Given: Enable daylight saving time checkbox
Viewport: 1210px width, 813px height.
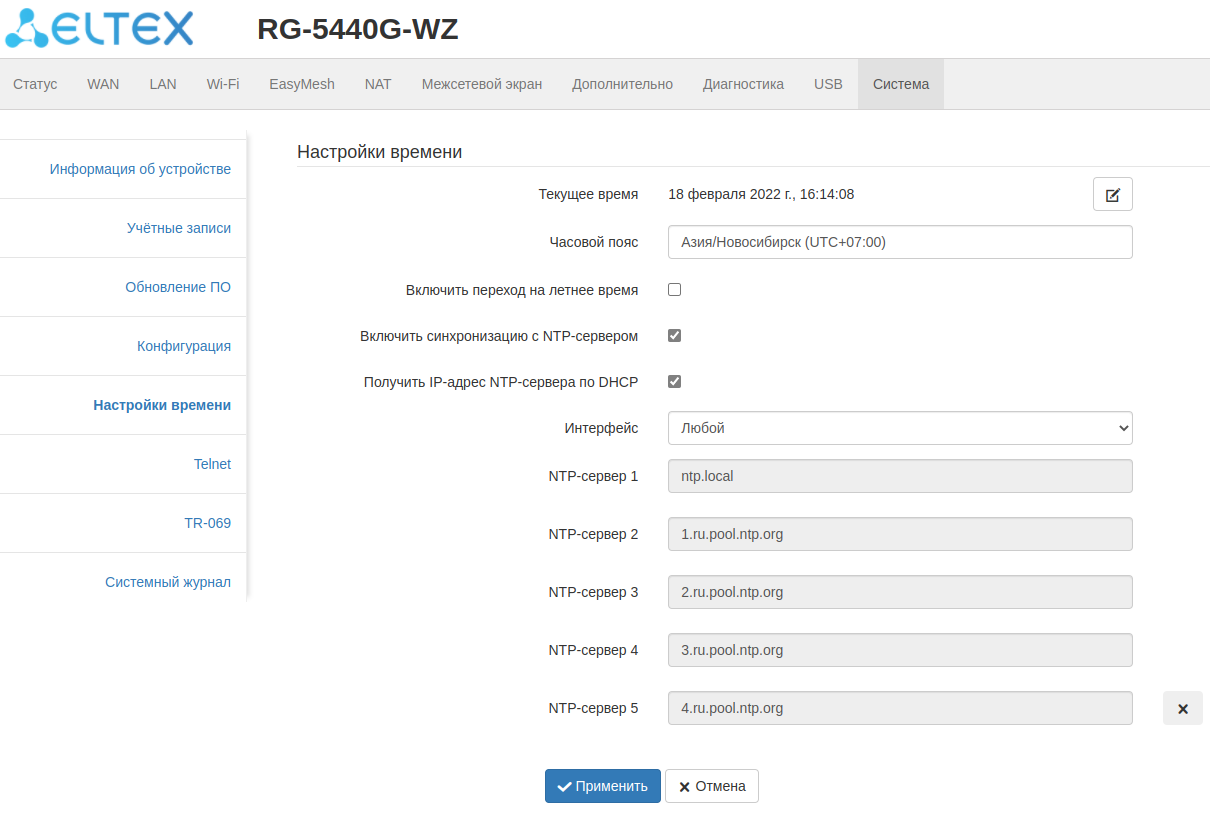Looking at the screenshot, I should click(x=674, y=290).
